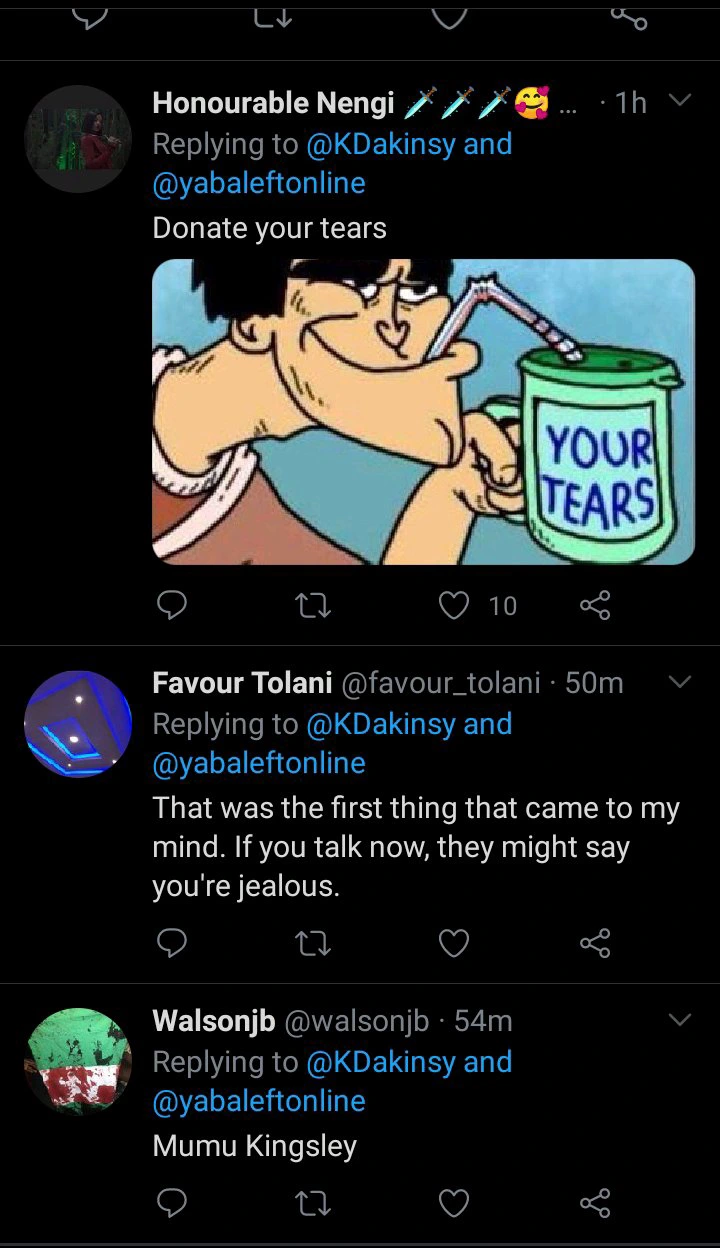720x1248 pixels.
Task: Reply to Favour Tolani's tweet
Action: 173,943
